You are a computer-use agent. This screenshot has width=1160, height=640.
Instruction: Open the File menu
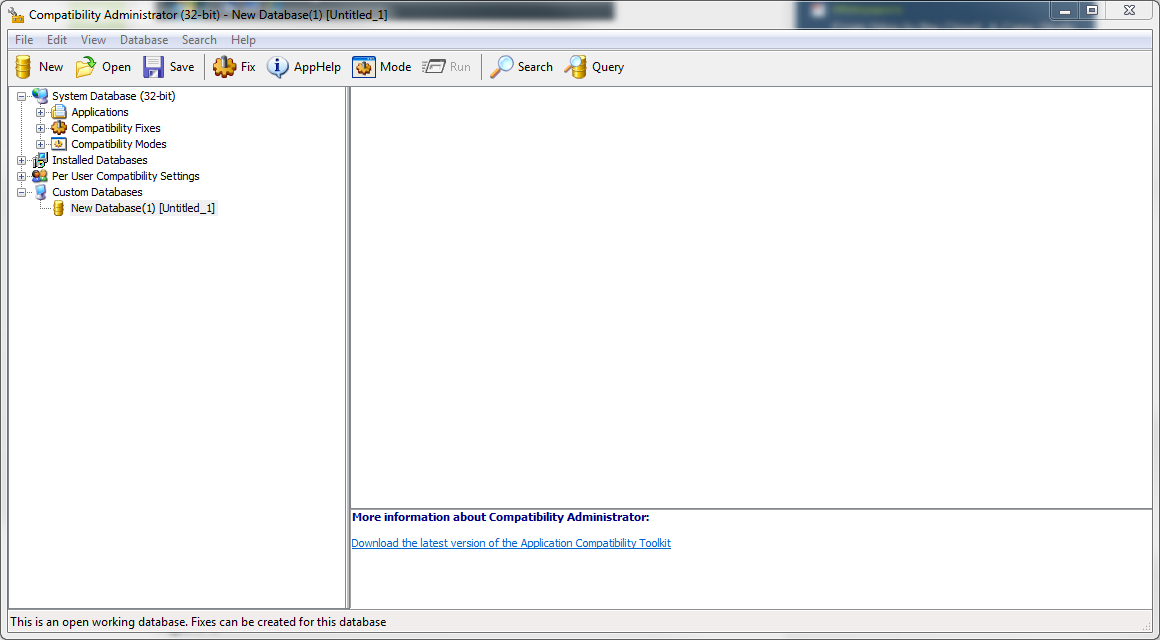24,40
